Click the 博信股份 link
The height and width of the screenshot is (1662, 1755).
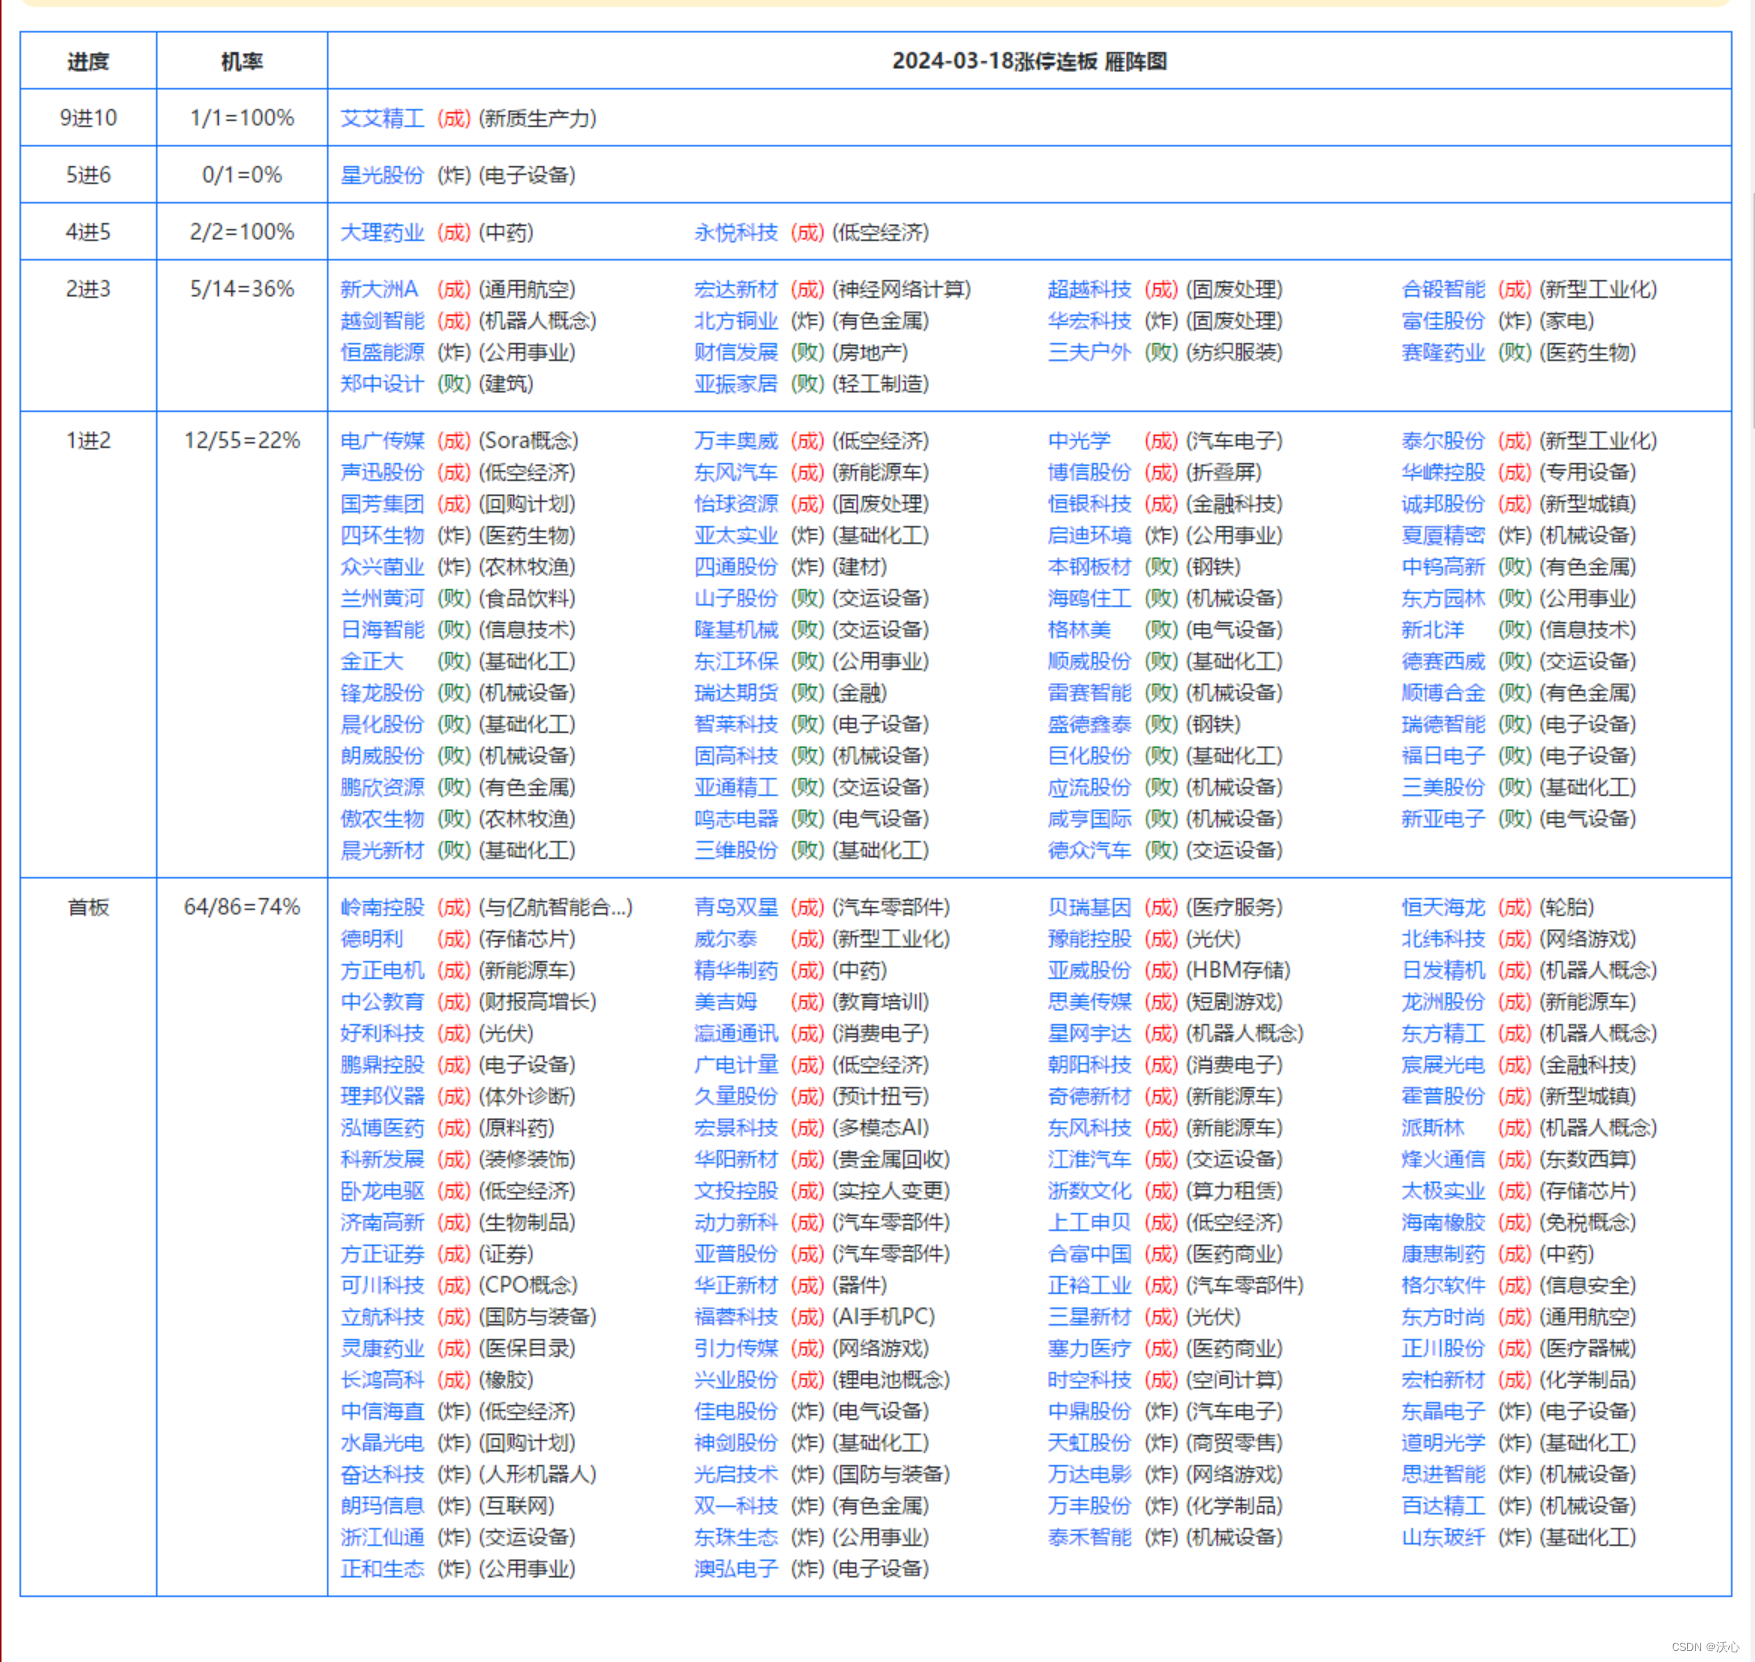(1090, 472)
